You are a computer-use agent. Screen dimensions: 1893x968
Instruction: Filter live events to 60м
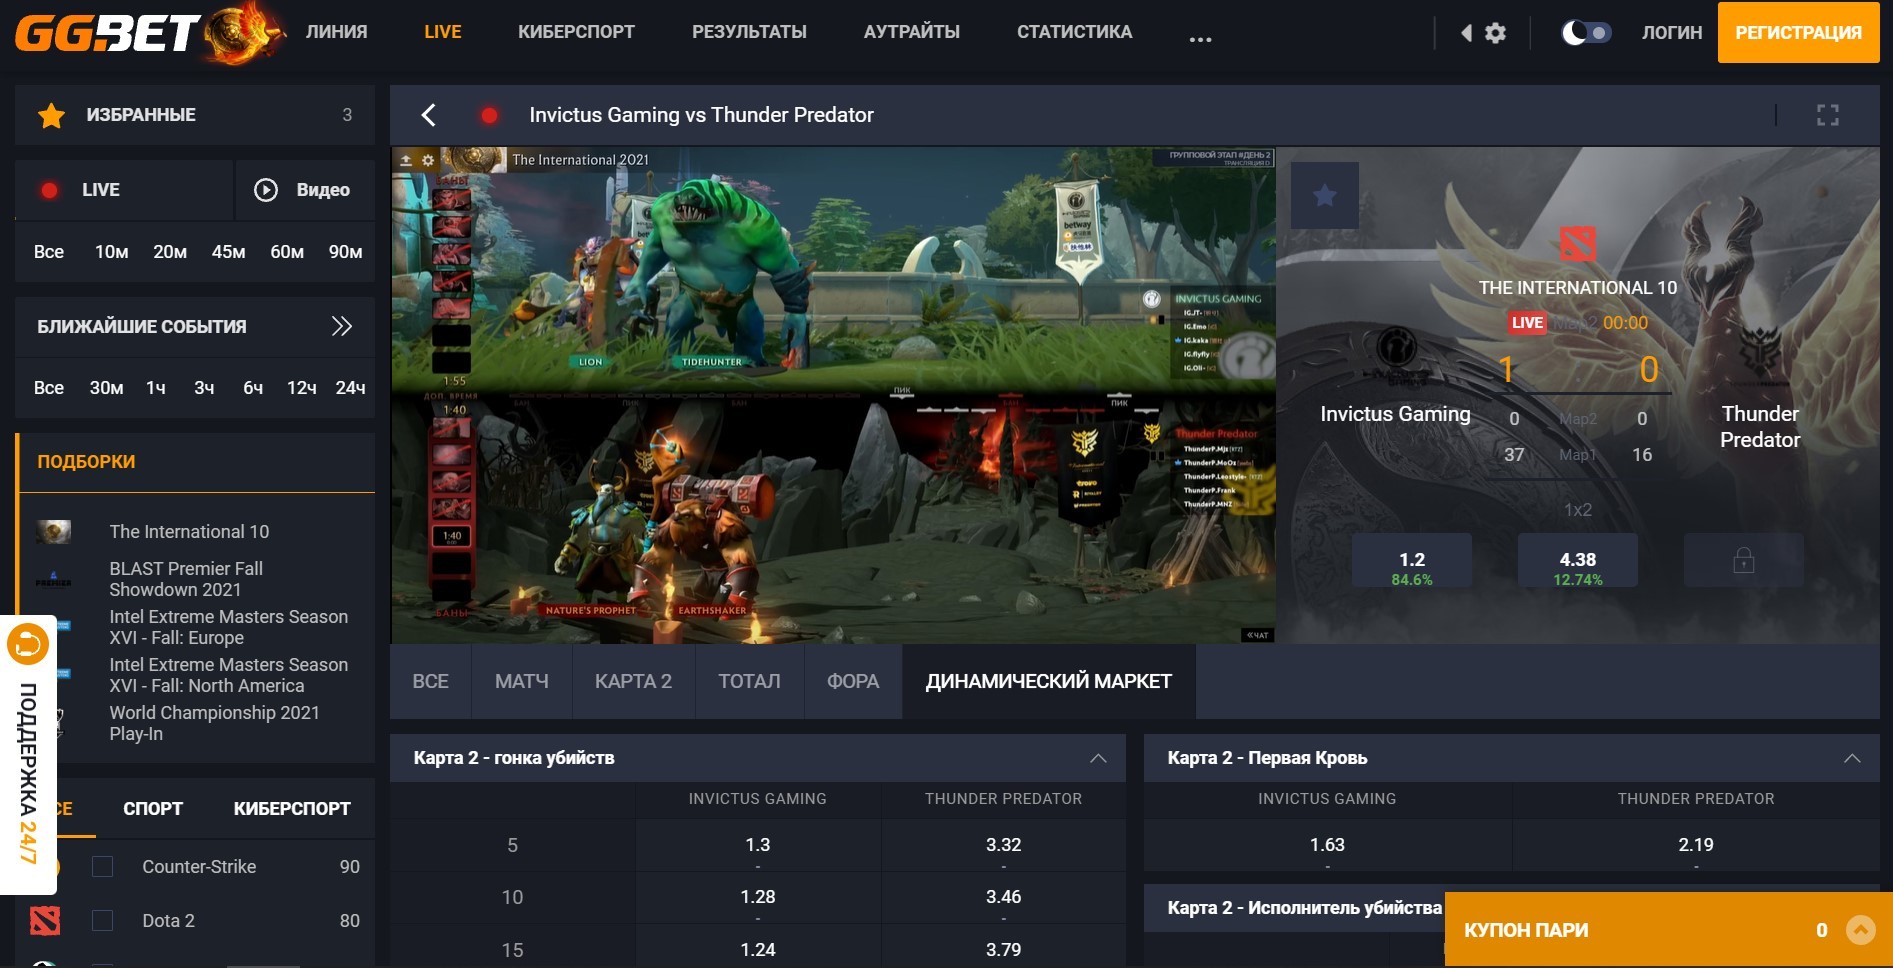pos(287,252)
